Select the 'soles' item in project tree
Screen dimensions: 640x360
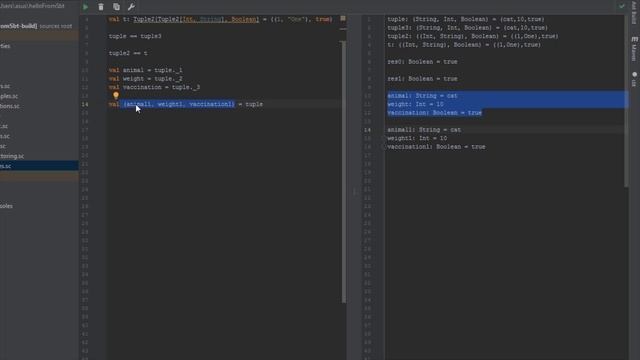tap(7, 206)
